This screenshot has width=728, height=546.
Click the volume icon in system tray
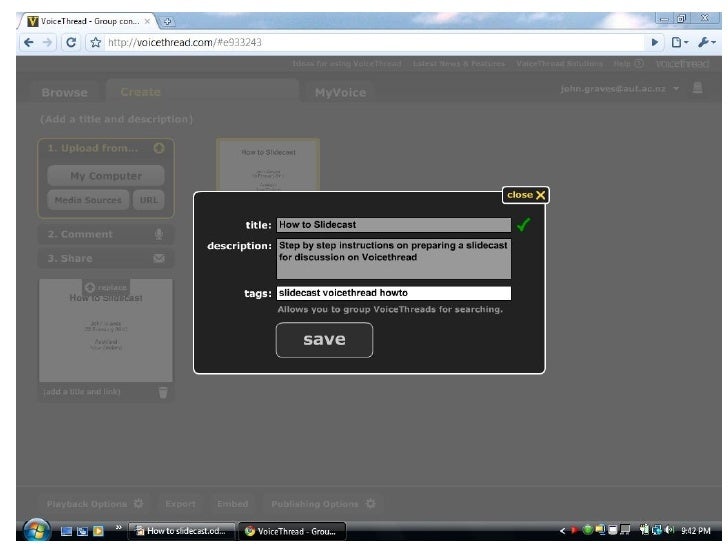coord(669,530)
